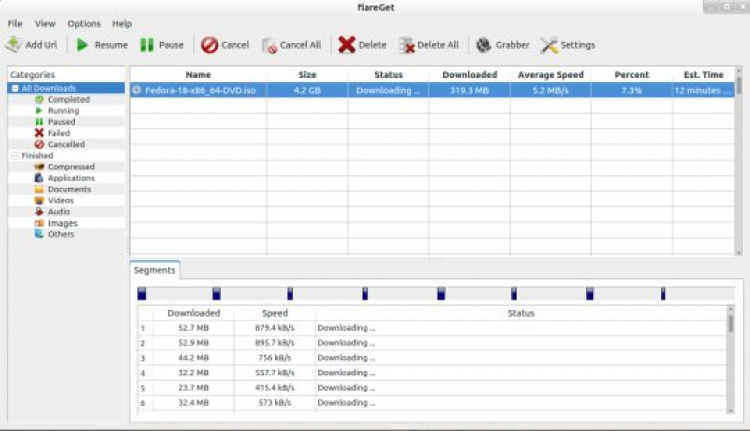Collapse the All Downloads tree node
Image resolution: width=750 pixels, height=431 pixels.
click(15, 89)
